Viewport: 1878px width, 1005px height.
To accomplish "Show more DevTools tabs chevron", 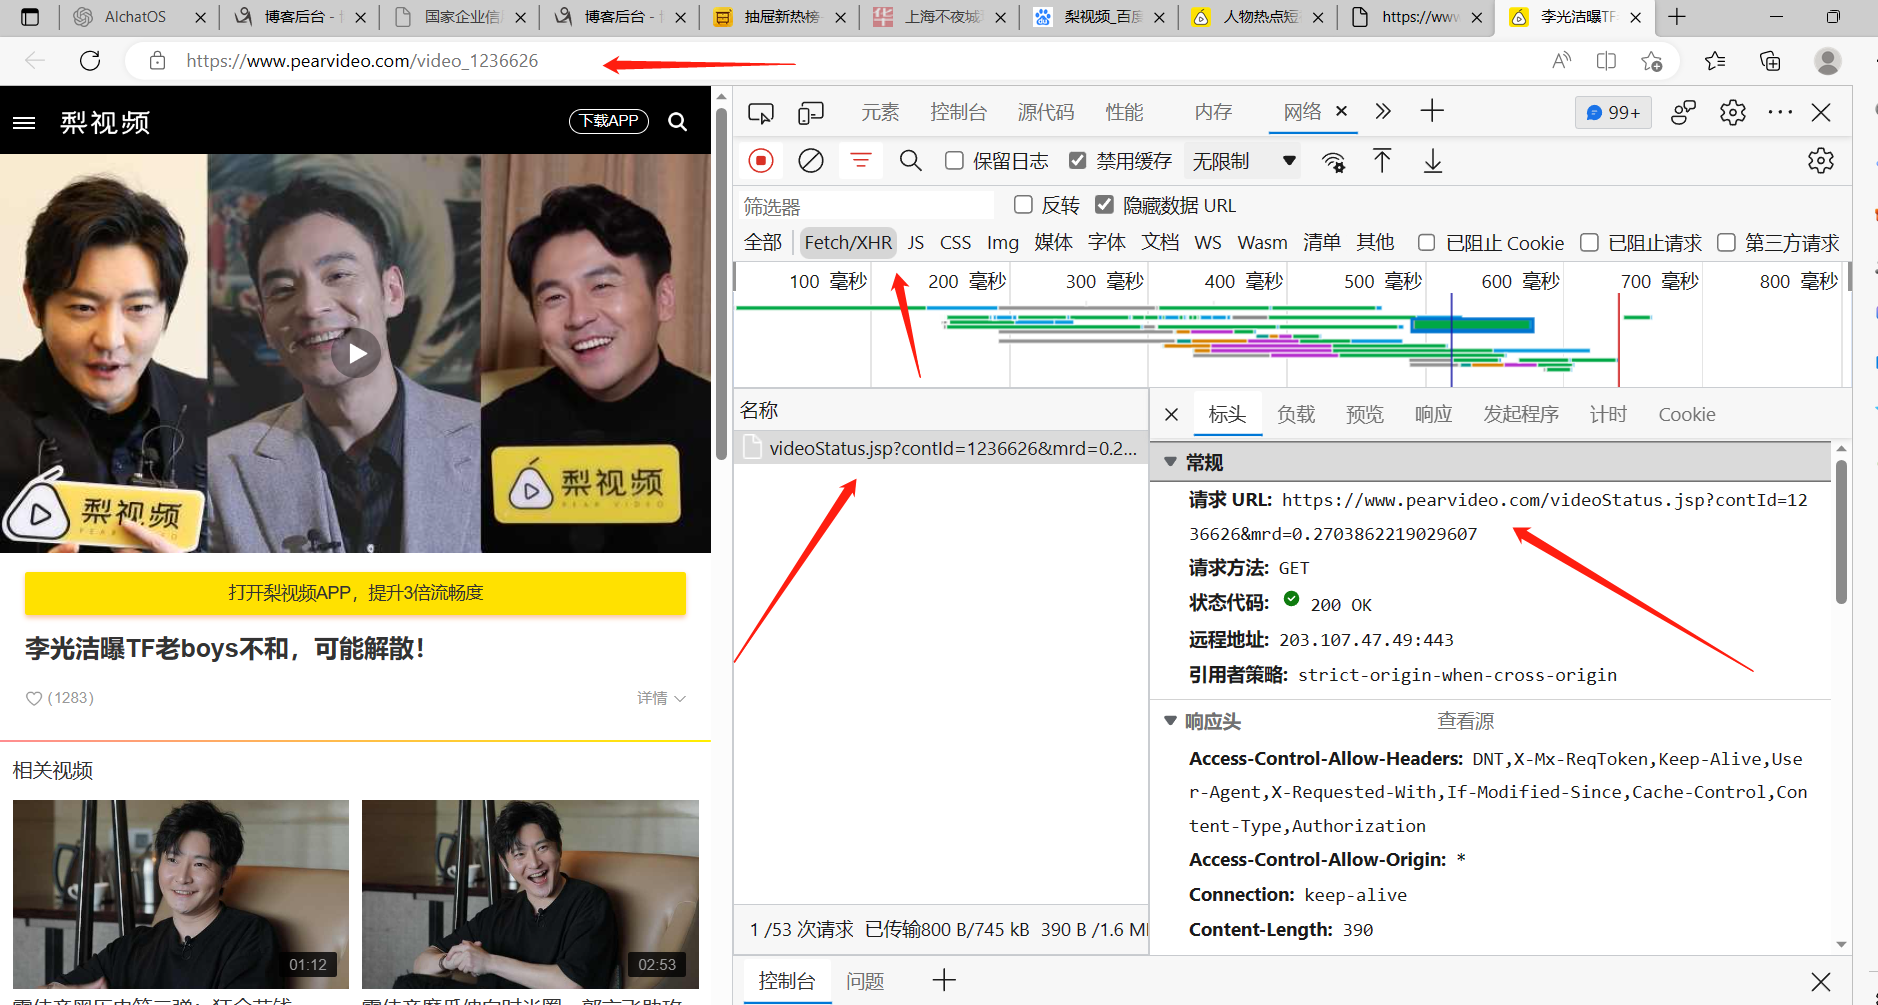I will [1383, 111].
